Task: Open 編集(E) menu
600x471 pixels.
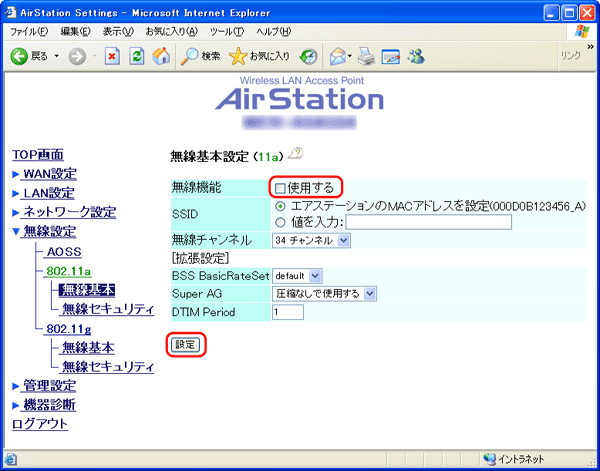Action: [75, 32]
